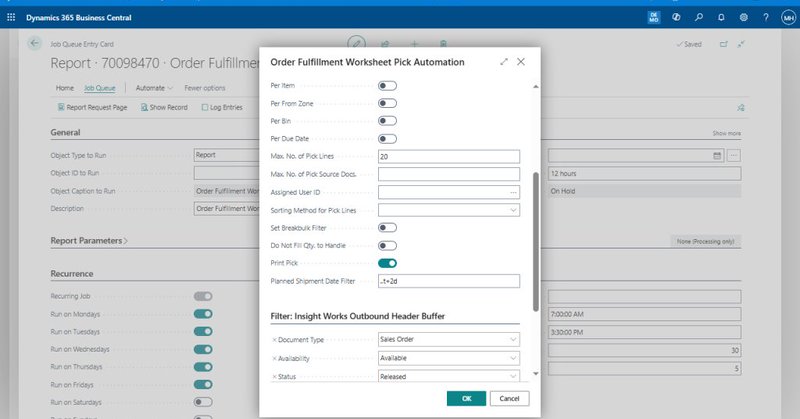Confirm dialog with OK button
The height and width of the screenshot is (419, 800).
coord(466,399)
